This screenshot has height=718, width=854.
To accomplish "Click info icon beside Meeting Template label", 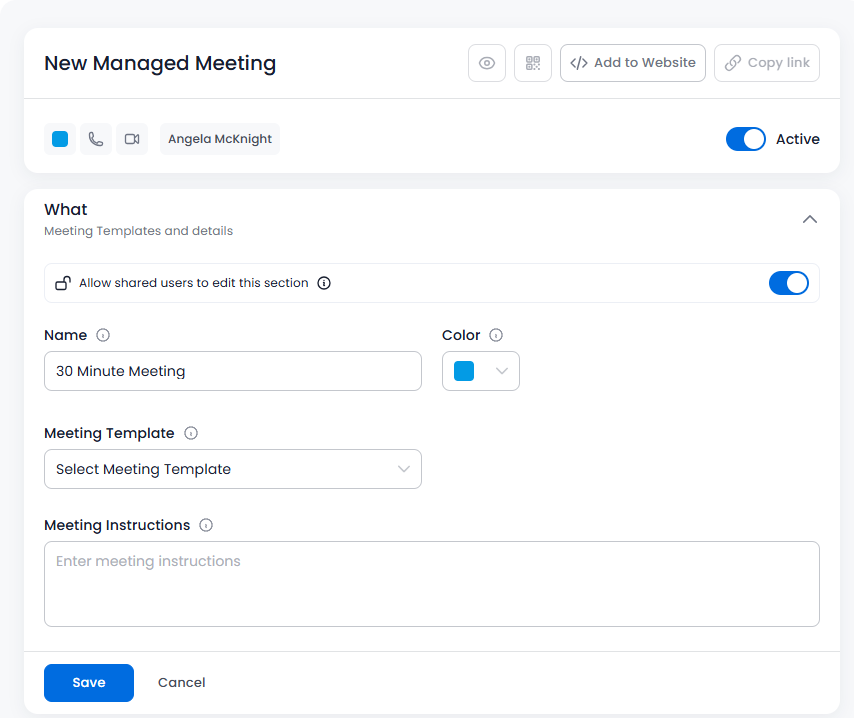I will 191,434.
